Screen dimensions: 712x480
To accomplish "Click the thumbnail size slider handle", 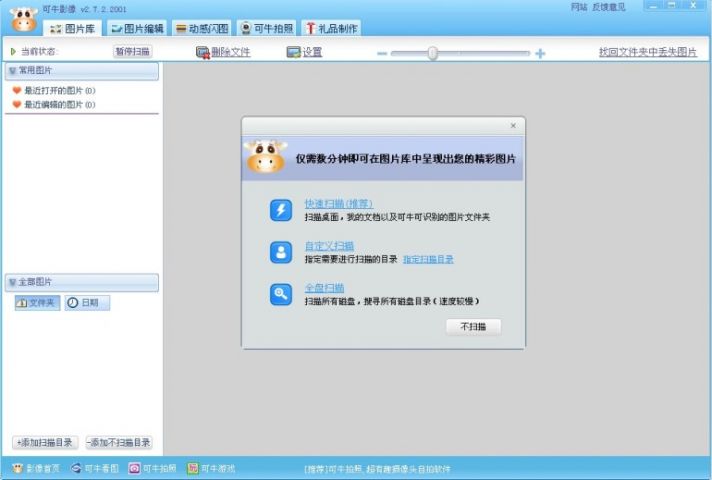I will click(x=433, y=53).
